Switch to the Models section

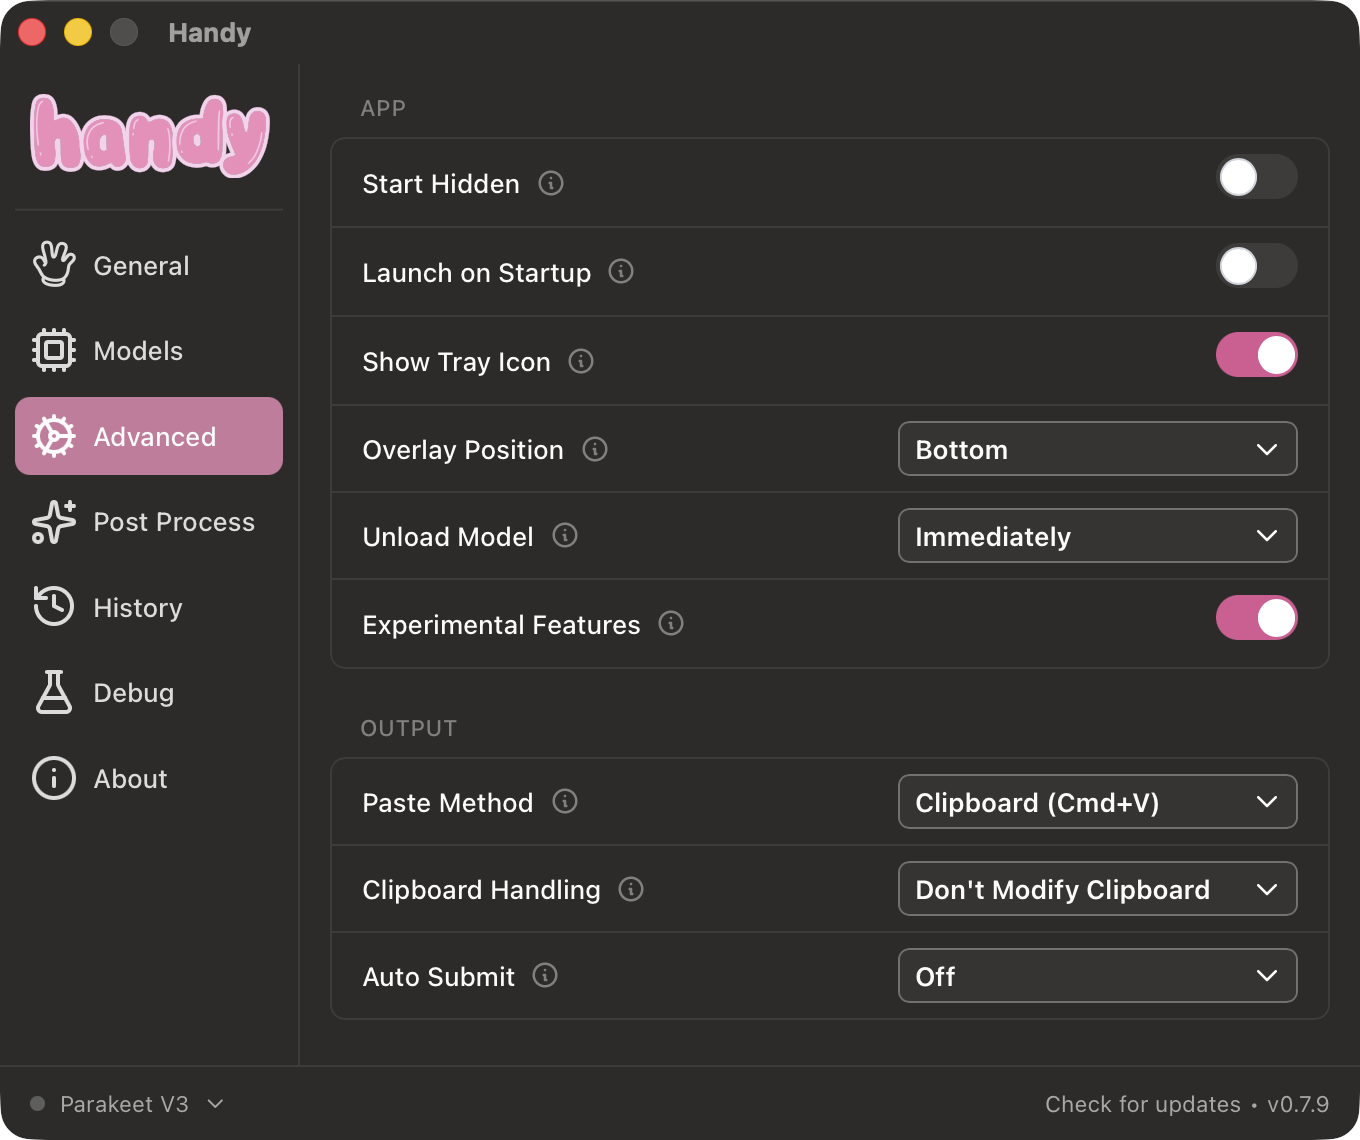138,350
